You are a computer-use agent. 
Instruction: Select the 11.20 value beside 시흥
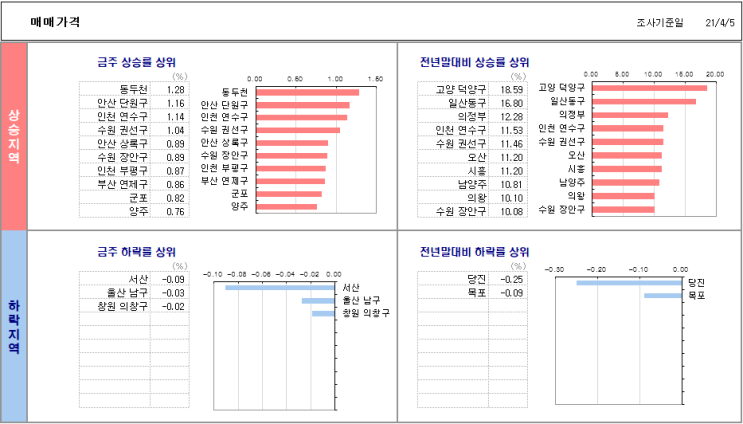[512, 171]
